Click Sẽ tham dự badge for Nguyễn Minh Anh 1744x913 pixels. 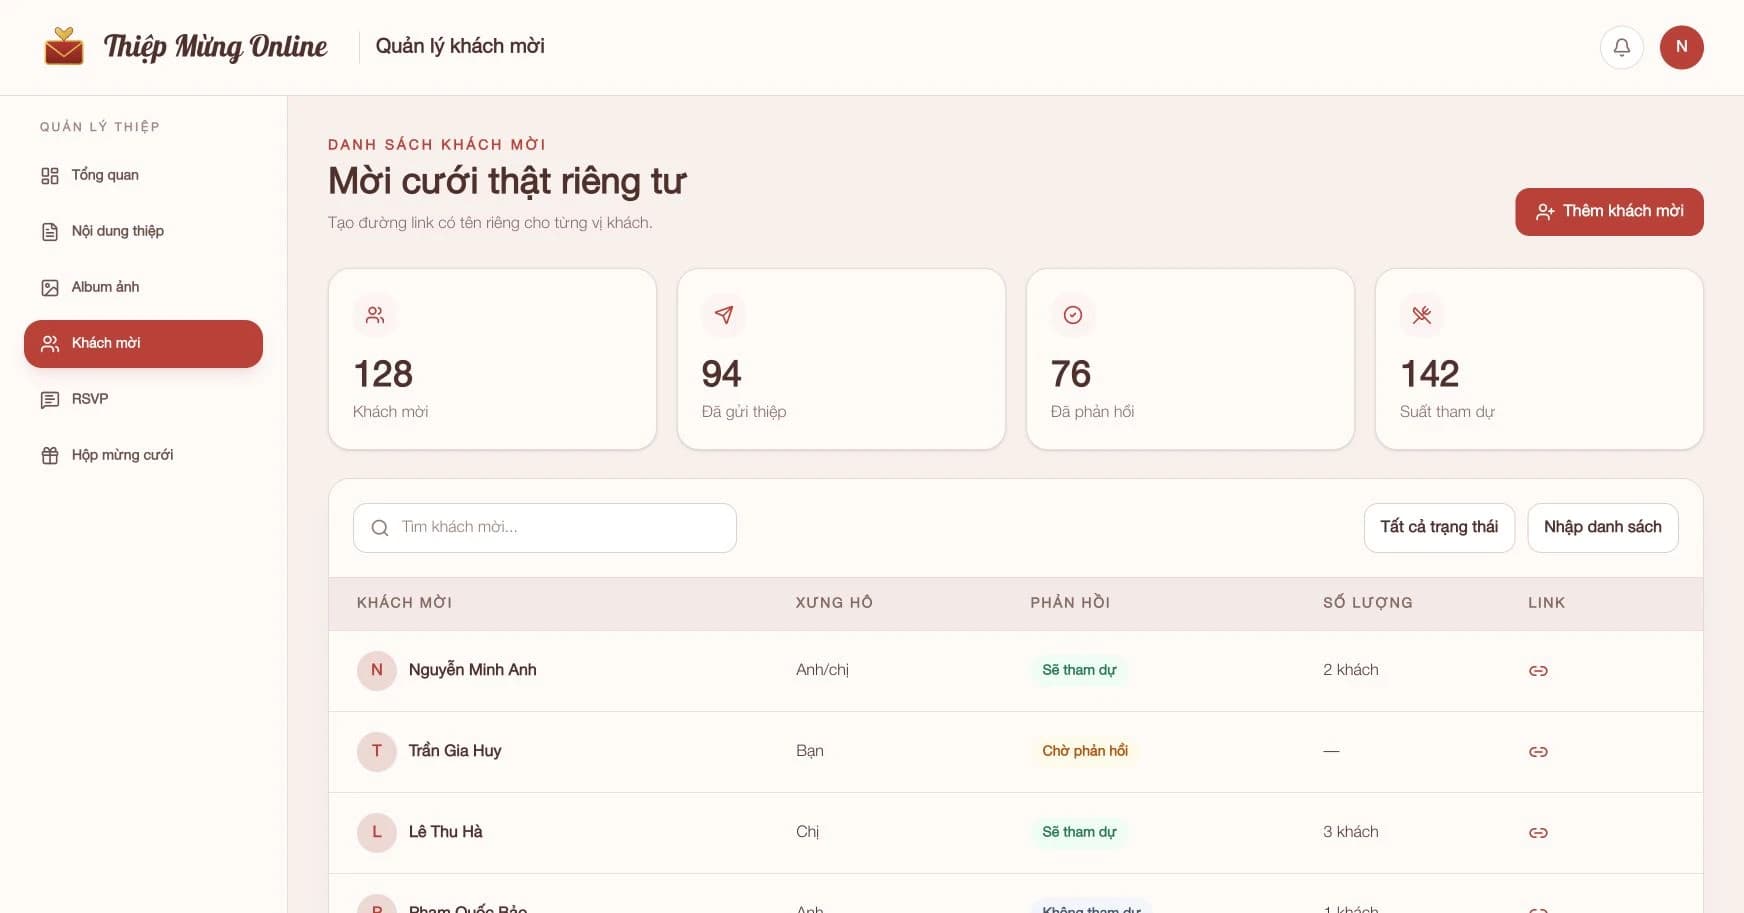1079,670
